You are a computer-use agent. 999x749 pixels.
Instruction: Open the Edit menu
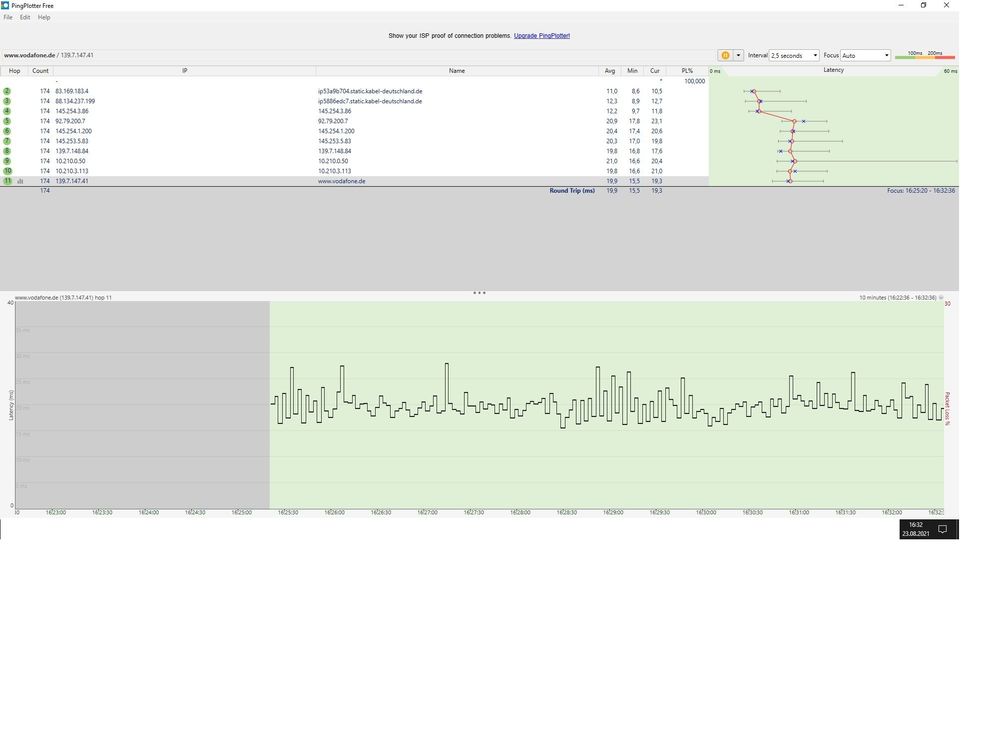coord(25,17)
